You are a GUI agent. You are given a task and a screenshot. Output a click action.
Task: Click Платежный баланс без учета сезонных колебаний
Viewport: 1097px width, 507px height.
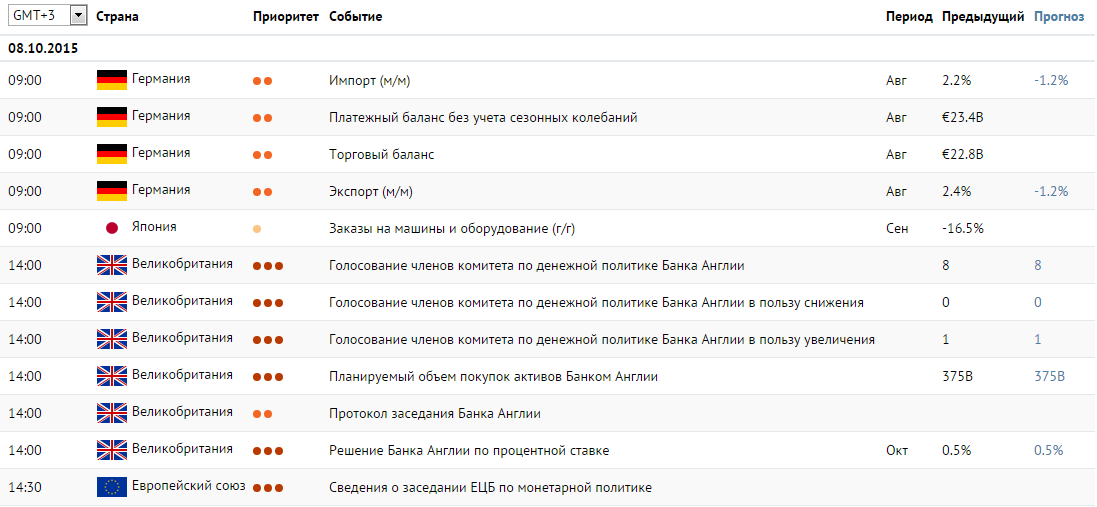[x=483, y=117]
